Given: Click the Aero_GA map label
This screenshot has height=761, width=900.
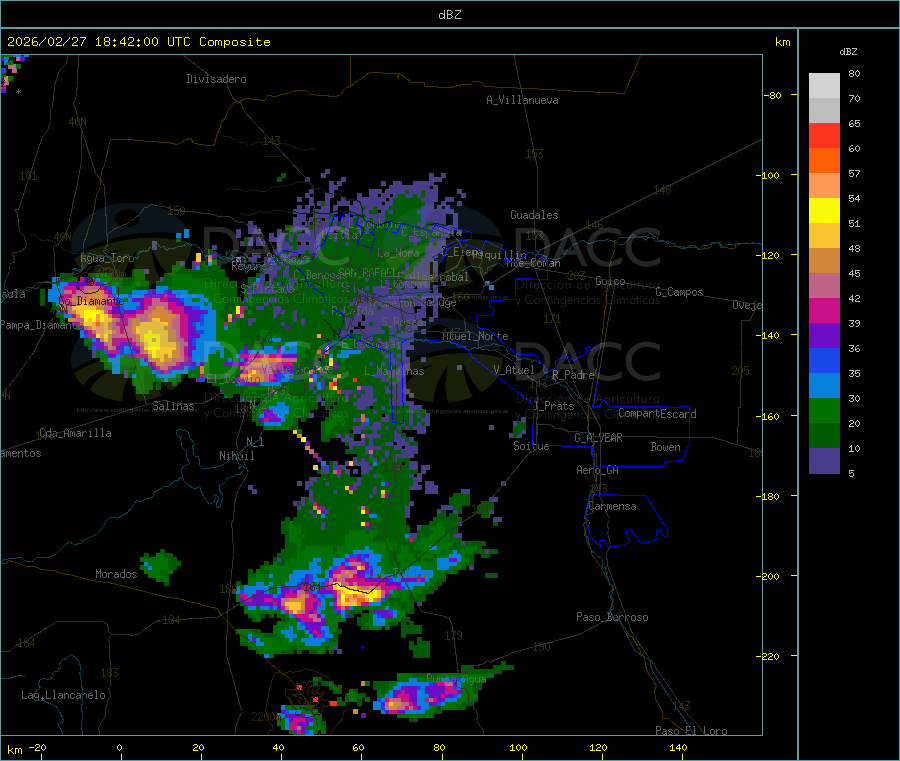Looking at the screenshot, I should point(598,471).
